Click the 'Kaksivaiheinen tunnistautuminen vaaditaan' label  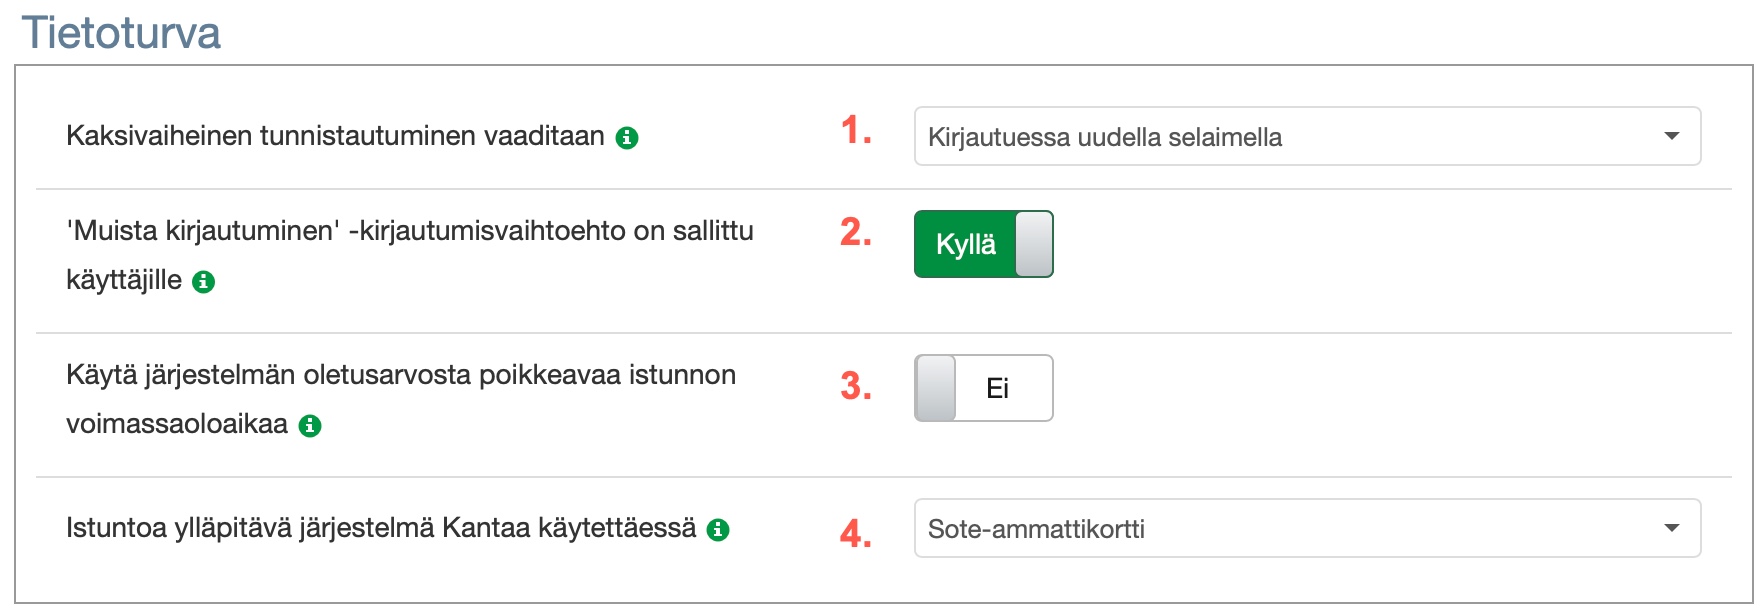tap(335, 136)
